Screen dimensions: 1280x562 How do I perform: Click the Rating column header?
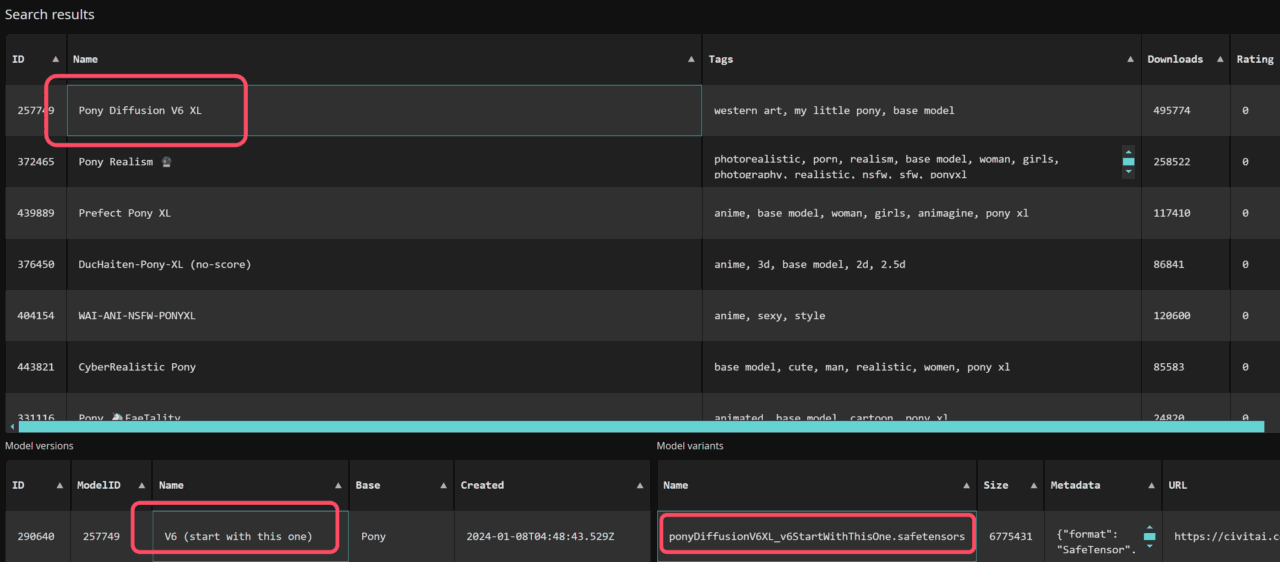coord(1255,60)
